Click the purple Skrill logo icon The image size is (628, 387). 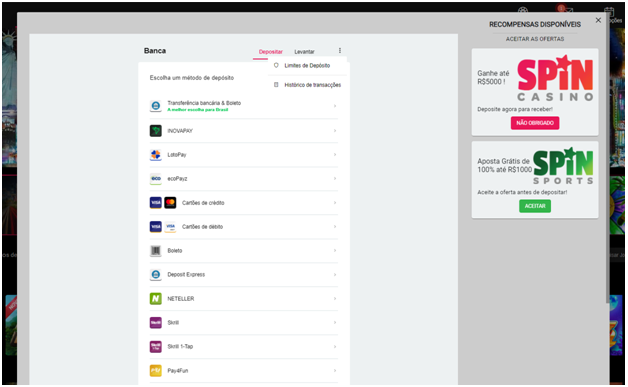[x=156, y=322]
